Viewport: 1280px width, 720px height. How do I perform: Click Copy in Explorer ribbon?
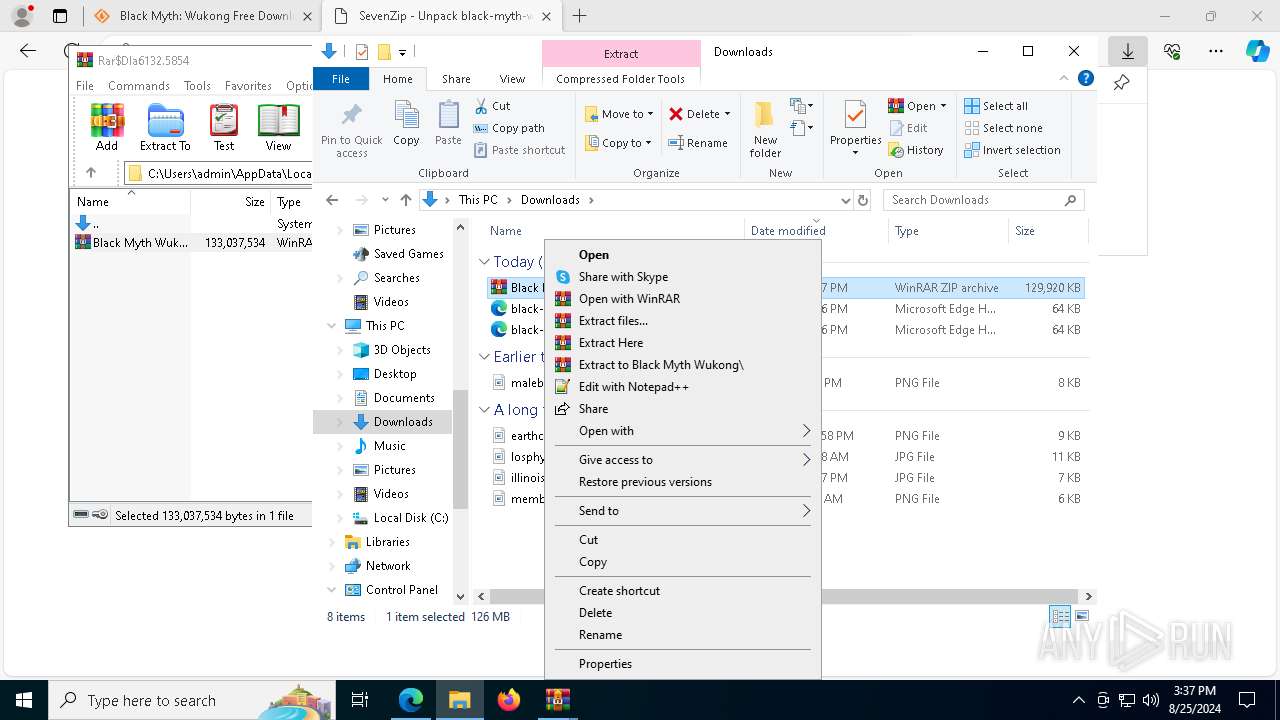(x=406, y=124)
